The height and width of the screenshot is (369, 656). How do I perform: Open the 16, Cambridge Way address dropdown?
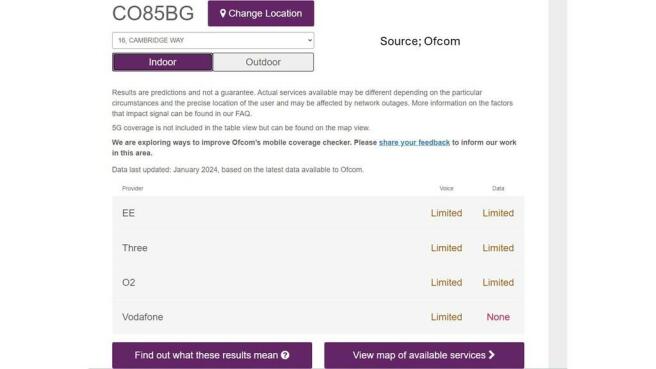coord(213,41)
